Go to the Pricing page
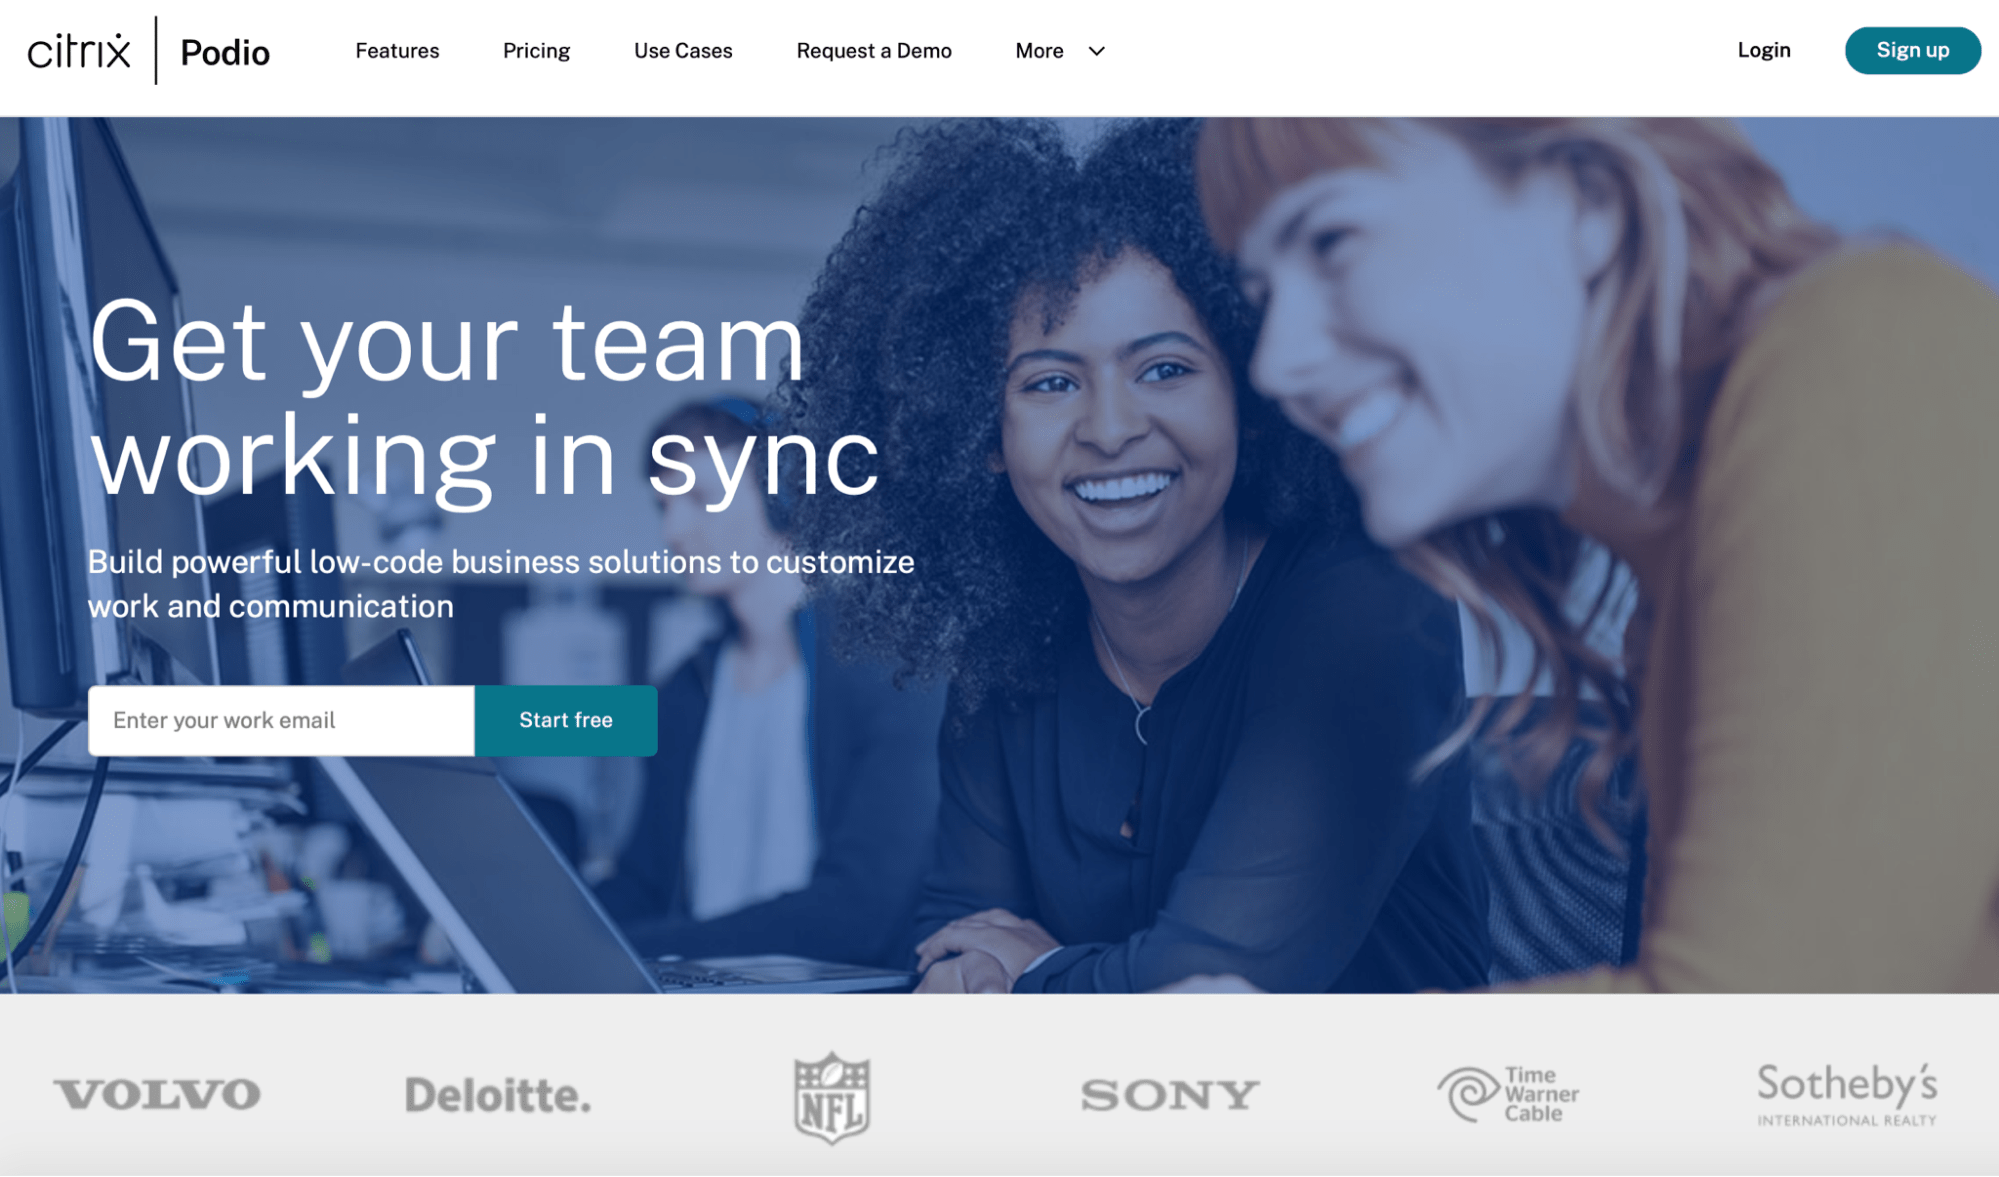 (536, 51)
